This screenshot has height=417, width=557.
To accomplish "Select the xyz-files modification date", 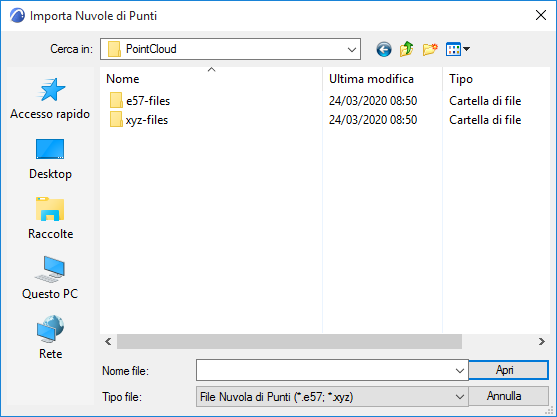I will click(x=373, y=120).
